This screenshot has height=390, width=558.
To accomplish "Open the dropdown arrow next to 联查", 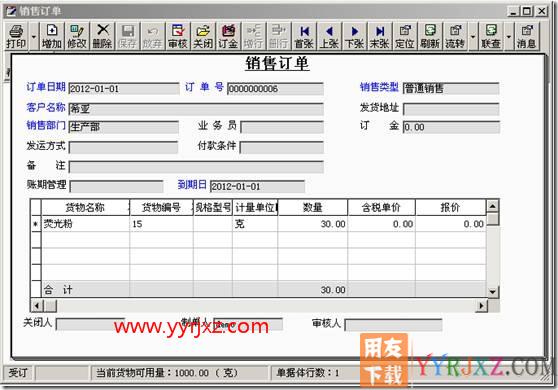I will pos(509,36).
